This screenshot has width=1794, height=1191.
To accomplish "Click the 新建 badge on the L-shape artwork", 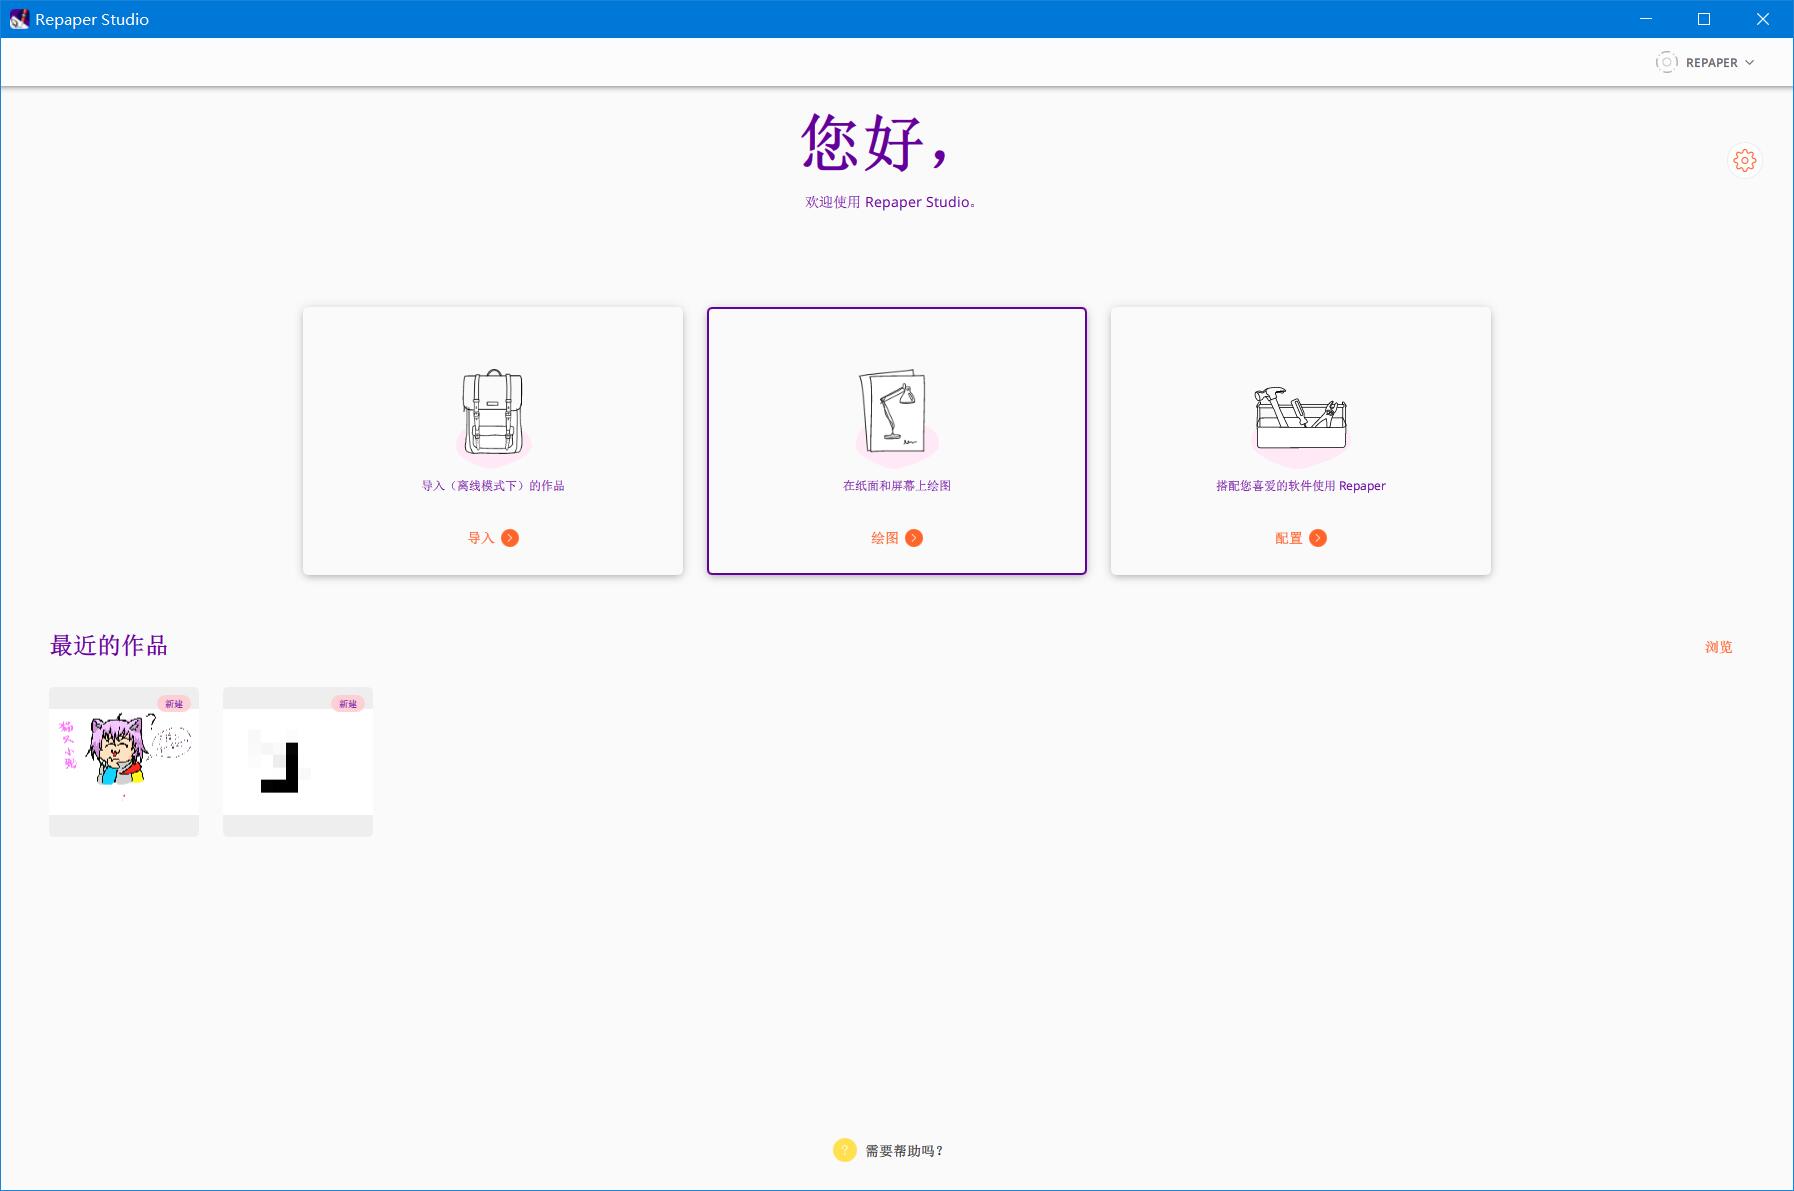I will click(x=348, y=704).
